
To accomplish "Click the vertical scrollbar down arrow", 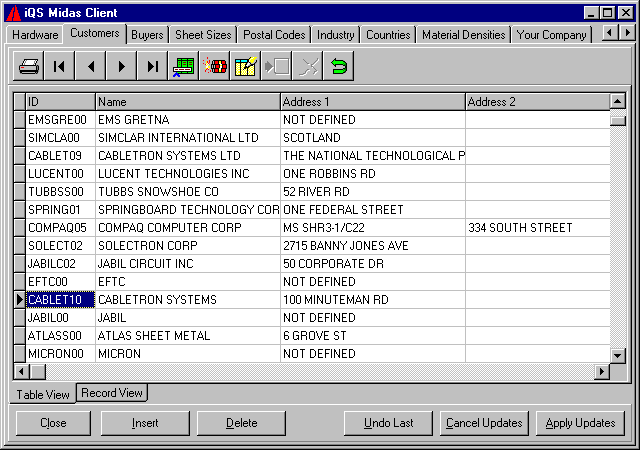I will (x=618, y=355).
